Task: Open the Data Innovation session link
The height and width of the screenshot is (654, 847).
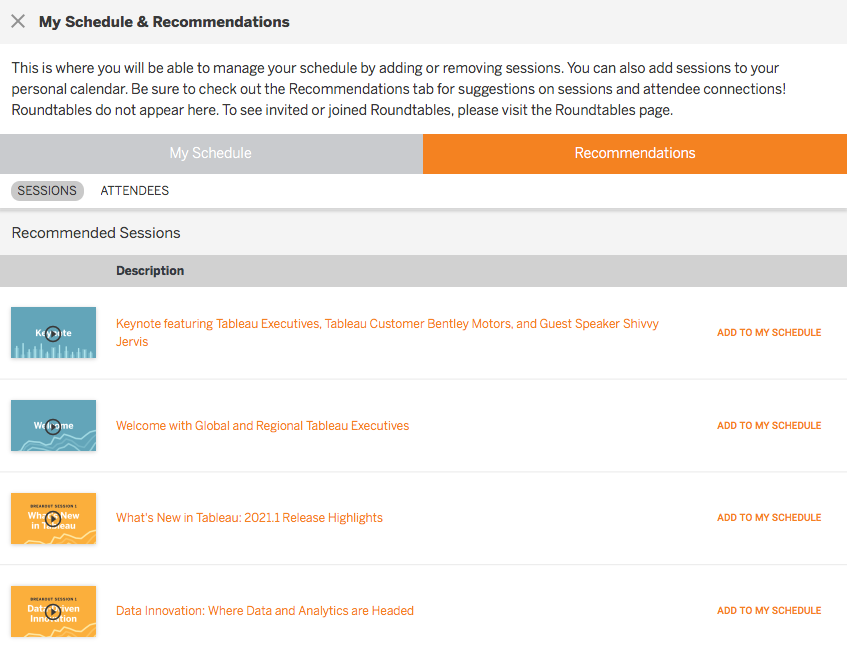Action: [x=265, y=611]
